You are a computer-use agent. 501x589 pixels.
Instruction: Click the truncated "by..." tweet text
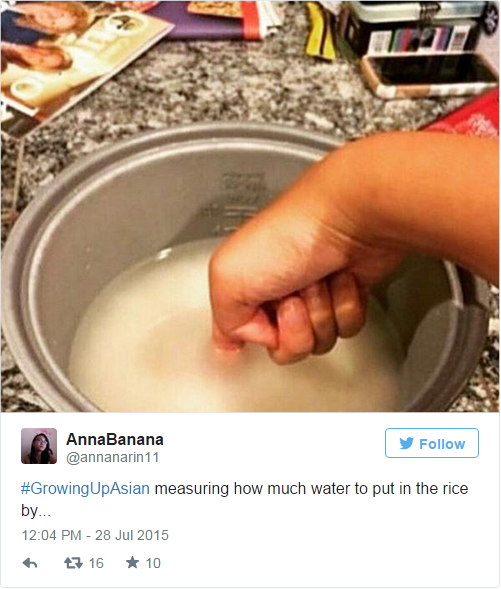click(x=36, y=511)
